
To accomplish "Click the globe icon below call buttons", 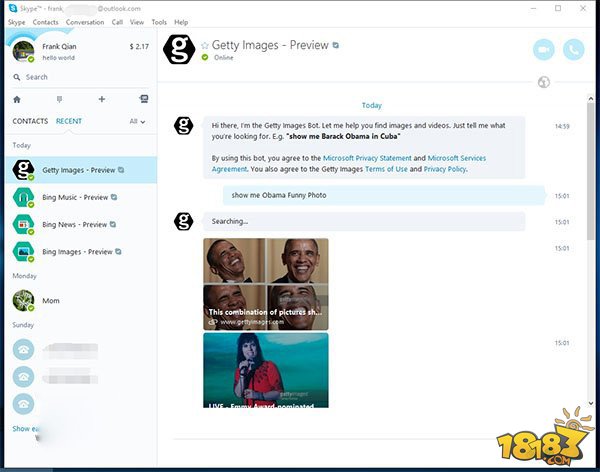I will tap(544, 82).
